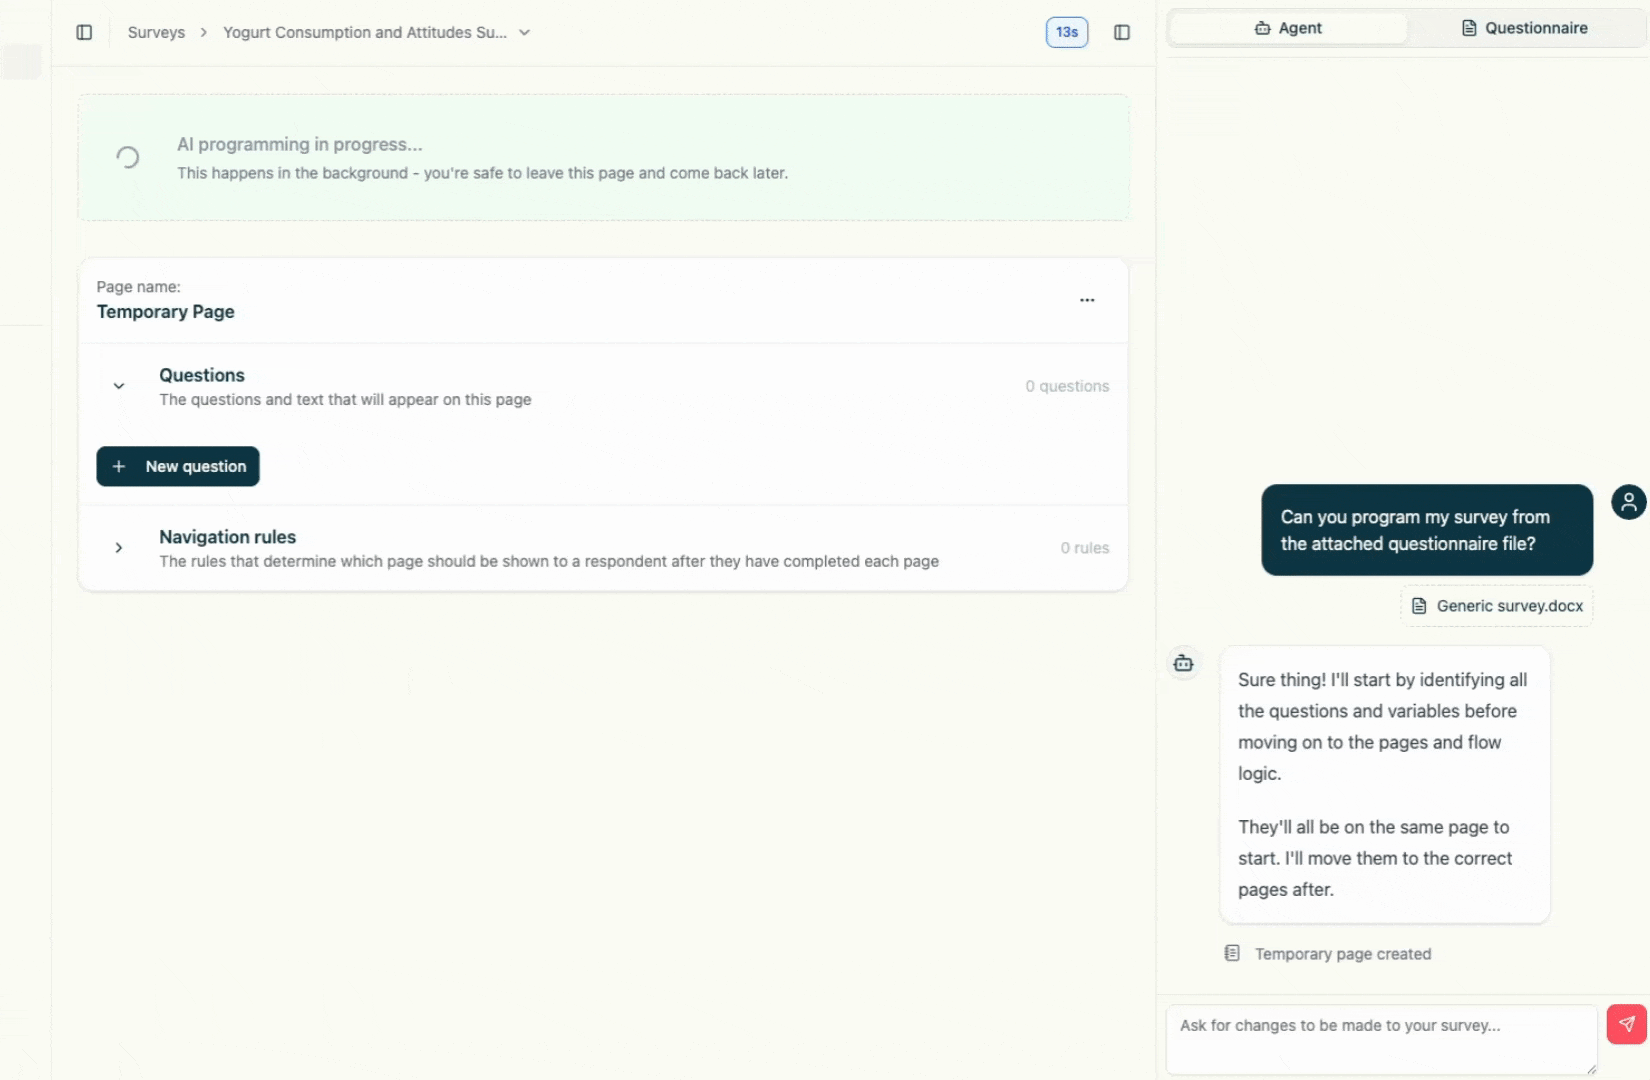Toggle the right panel layout icon

(1122, 32)
